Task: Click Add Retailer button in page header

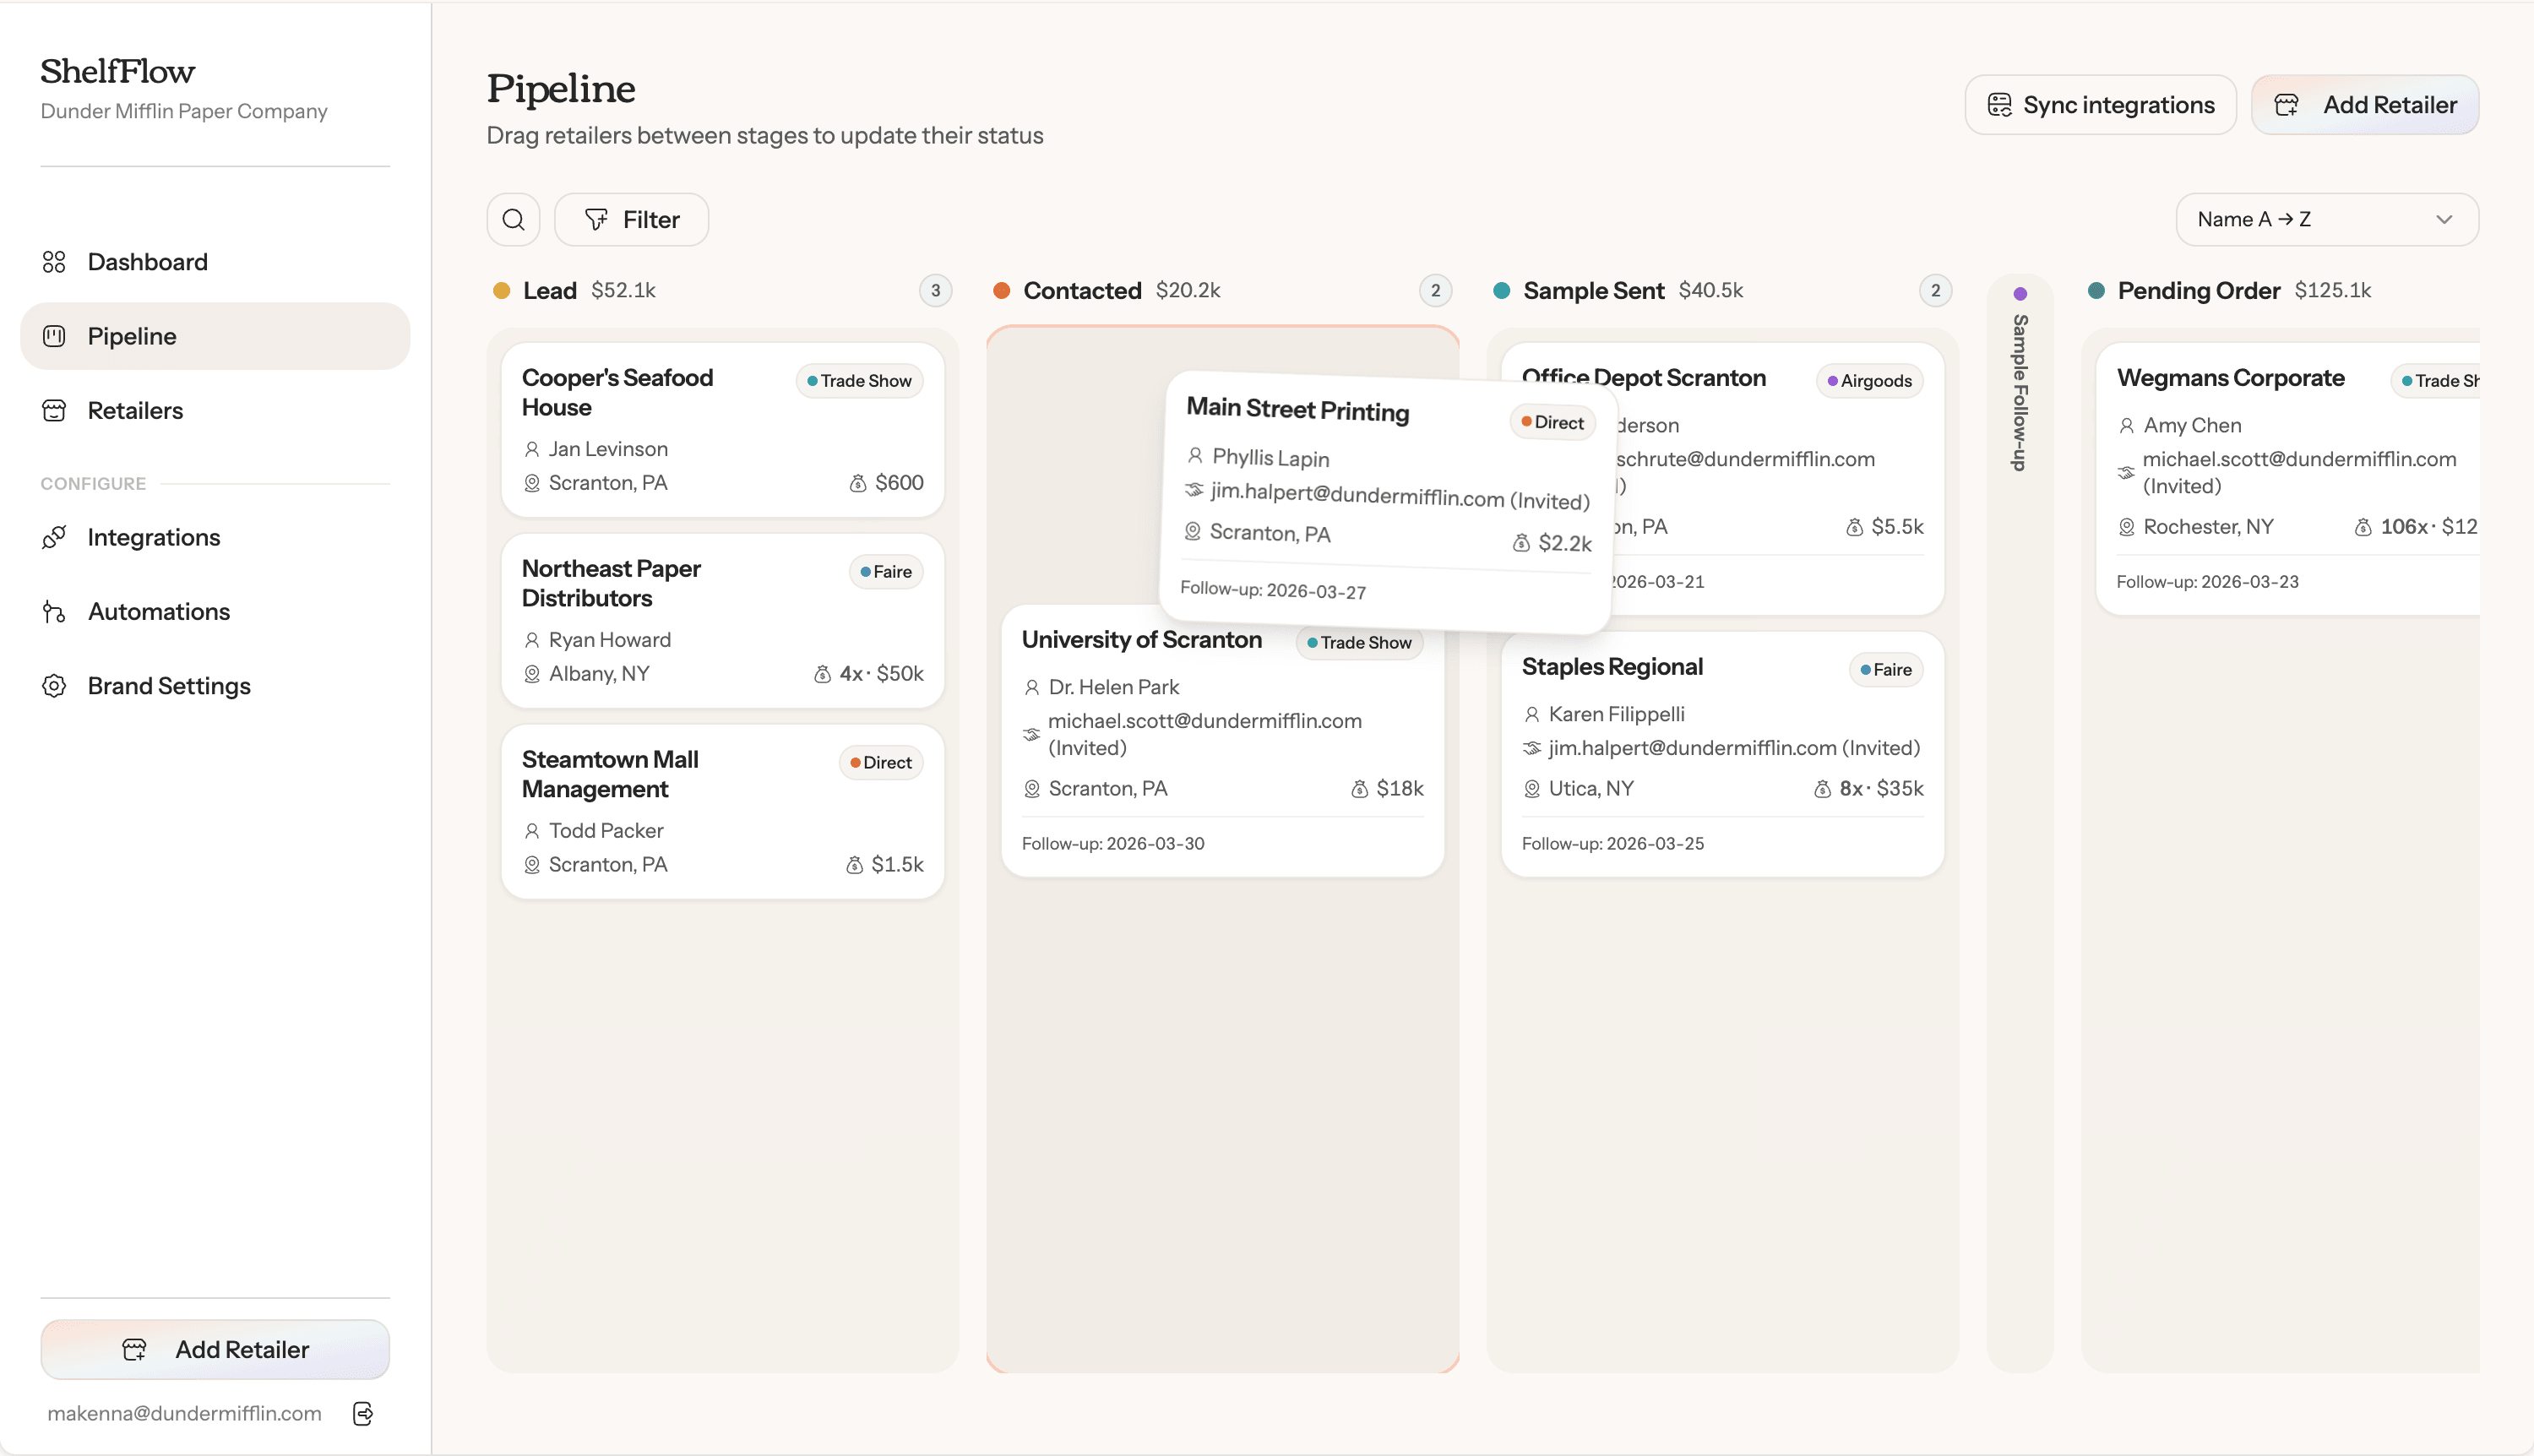Action: pos(2365,105)
